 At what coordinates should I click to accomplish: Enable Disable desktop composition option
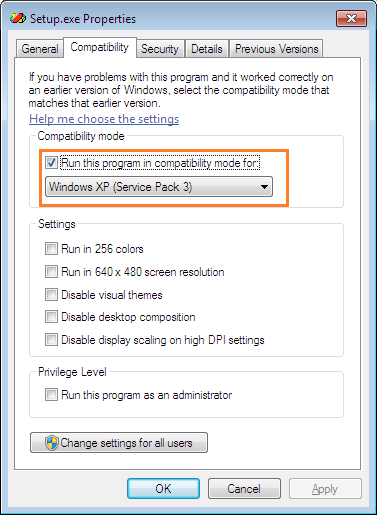click(51, 317)
